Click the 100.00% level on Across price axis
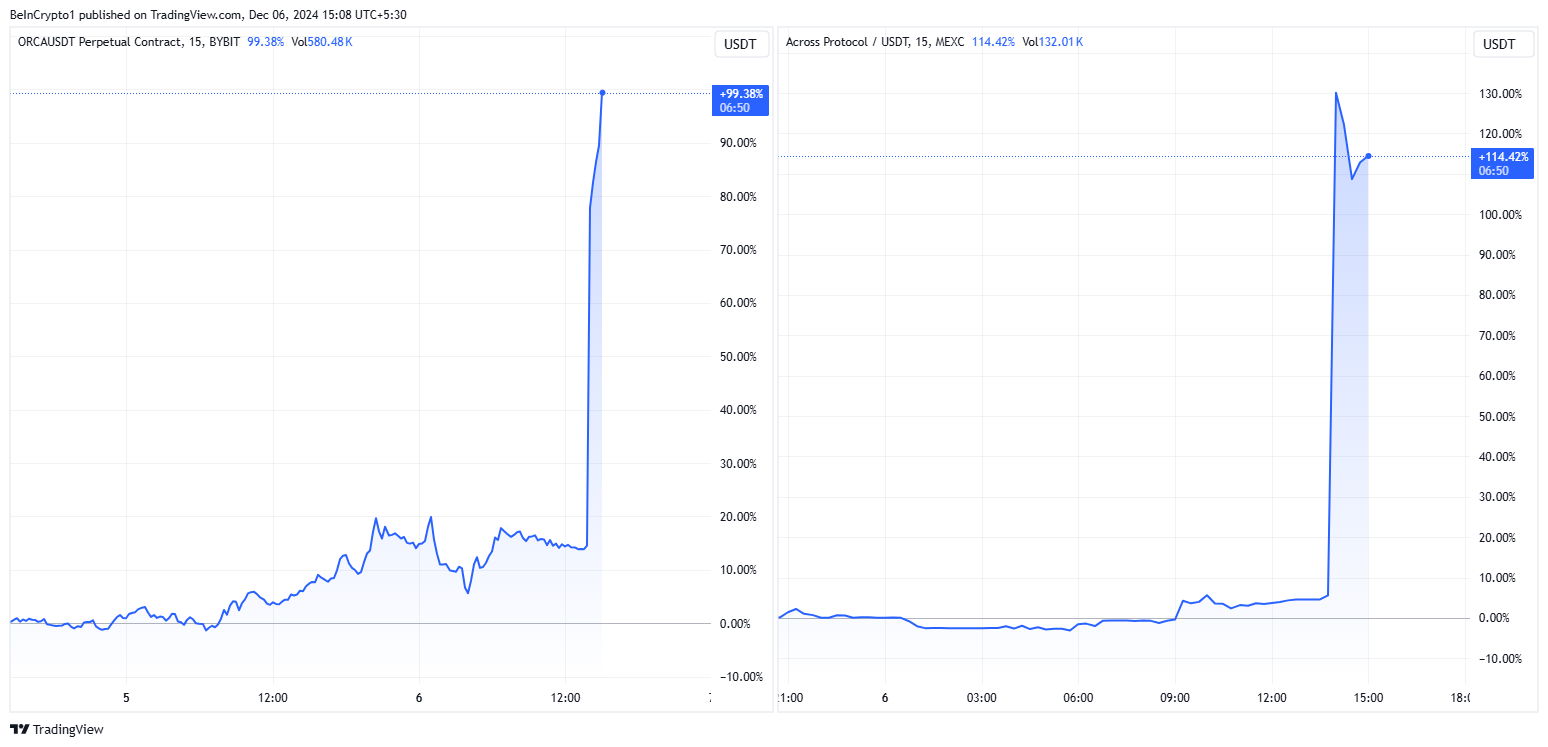The image size is (1548, 747). pos(1500,214)
